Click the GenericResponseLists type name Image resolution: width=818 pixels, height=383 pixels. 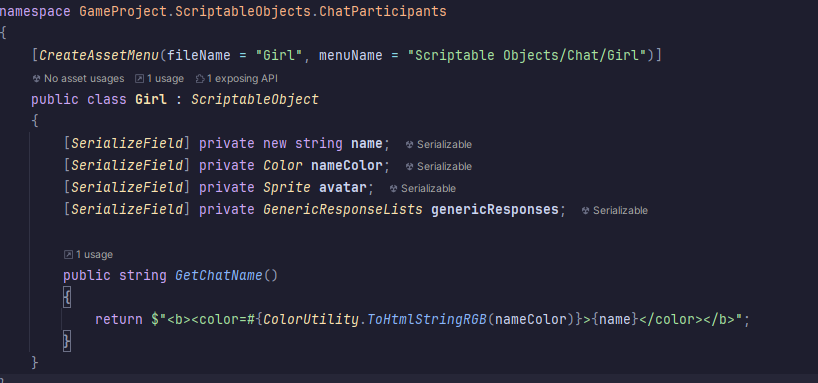[x=343, y=210]
